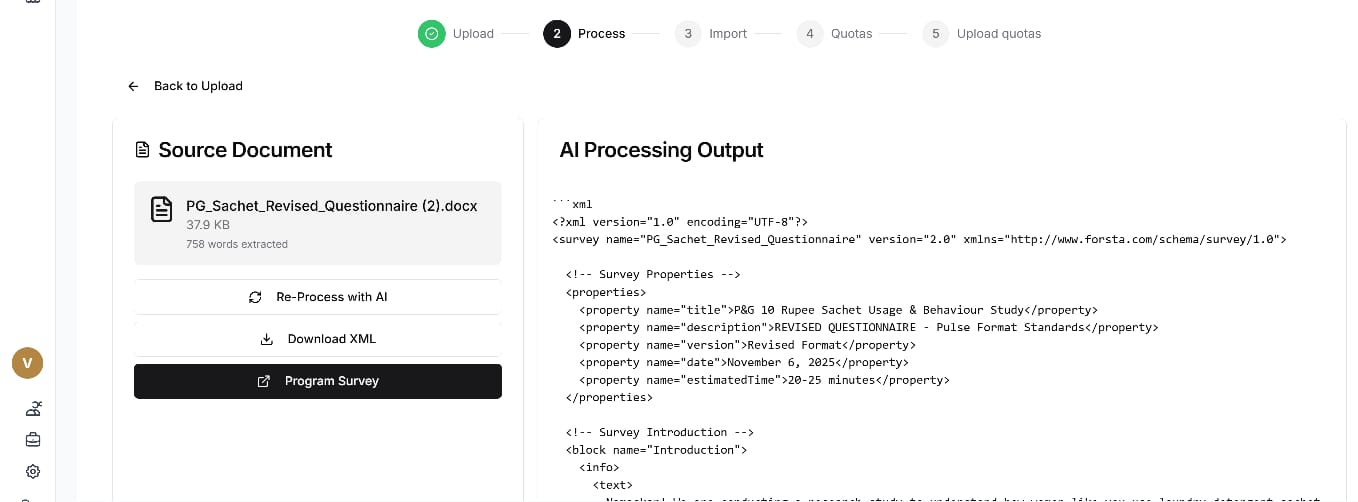Click the refresh icon on Re-Process

[255, 297]
